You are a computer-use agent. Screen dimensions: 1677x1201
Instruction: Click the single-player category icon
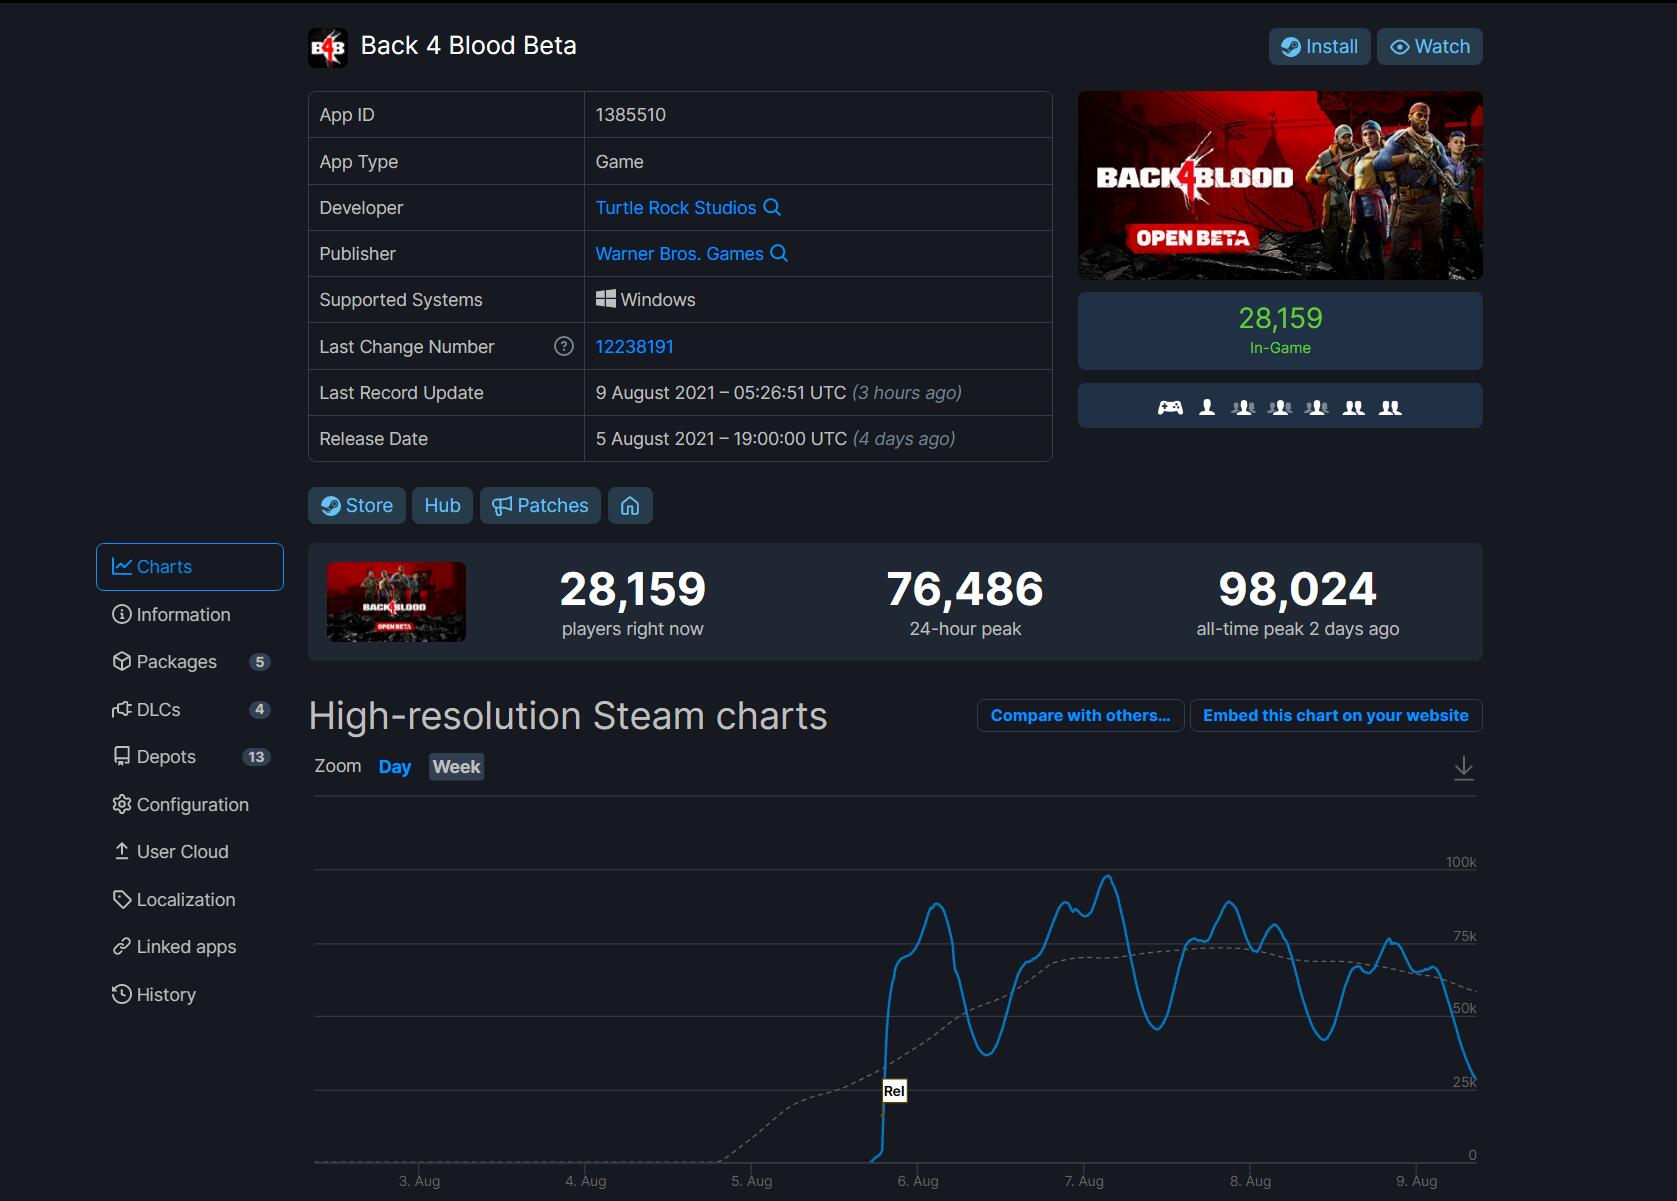tap(1207, 407)
